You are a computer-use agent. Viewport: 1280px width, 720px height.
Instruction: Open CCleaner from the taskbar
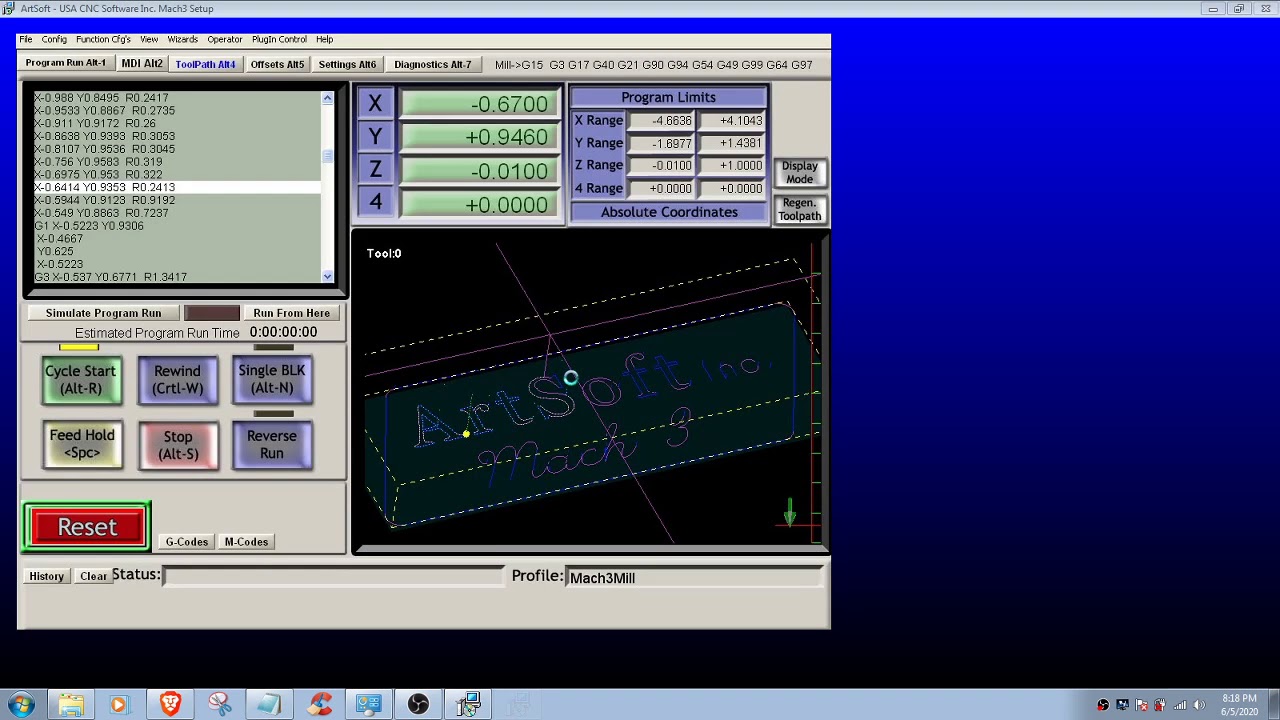[x=320, y=705]
